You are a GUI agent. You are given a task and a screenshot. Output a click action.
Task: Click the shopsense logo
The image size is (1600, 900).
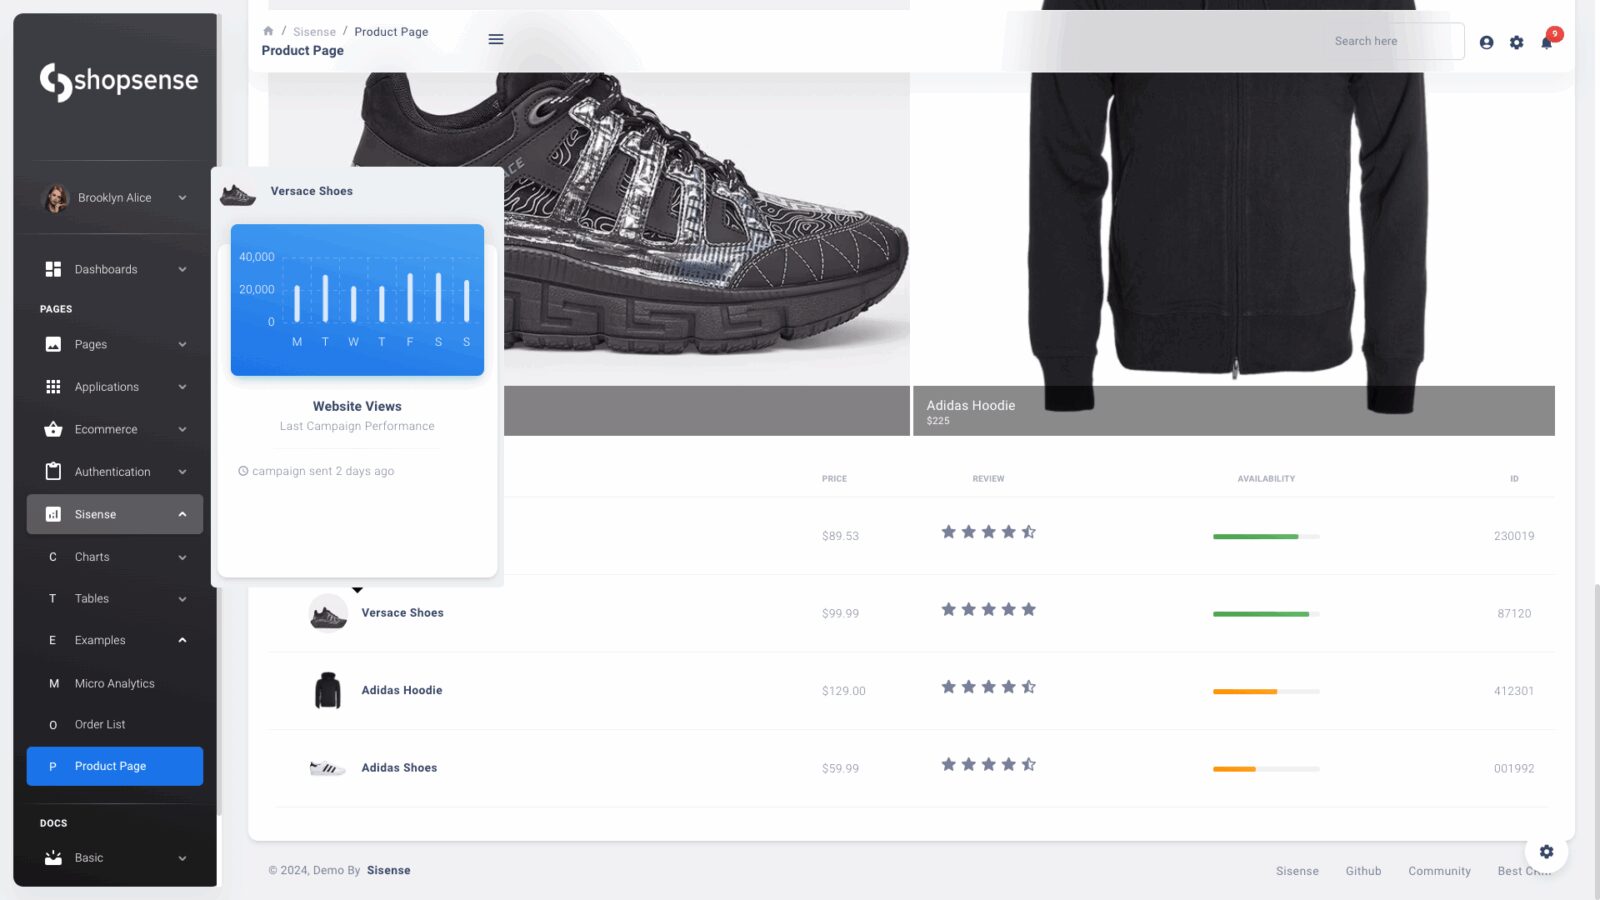point(118,81)
